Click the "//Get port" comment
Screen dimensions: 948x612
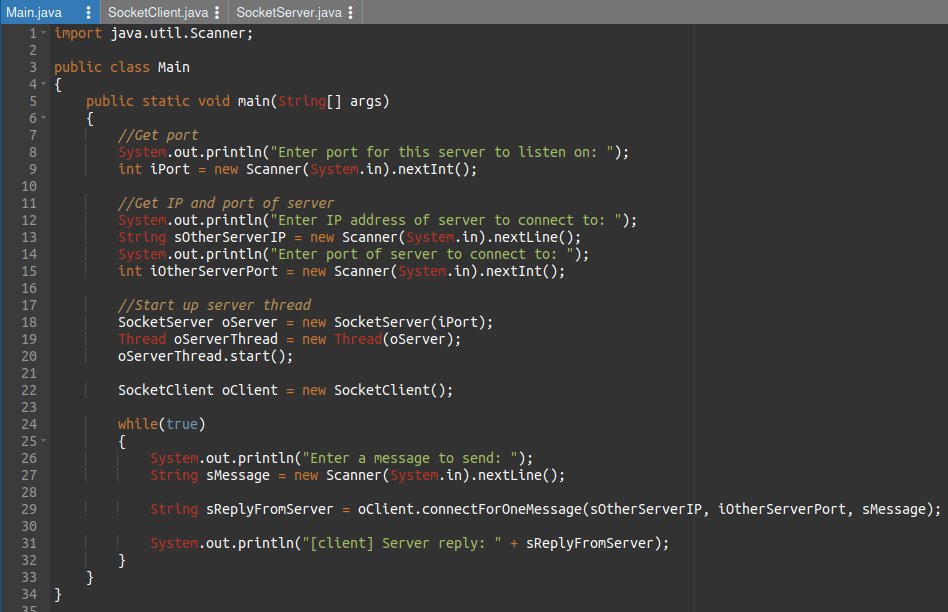pyautogui.click(x=158, y=135)
